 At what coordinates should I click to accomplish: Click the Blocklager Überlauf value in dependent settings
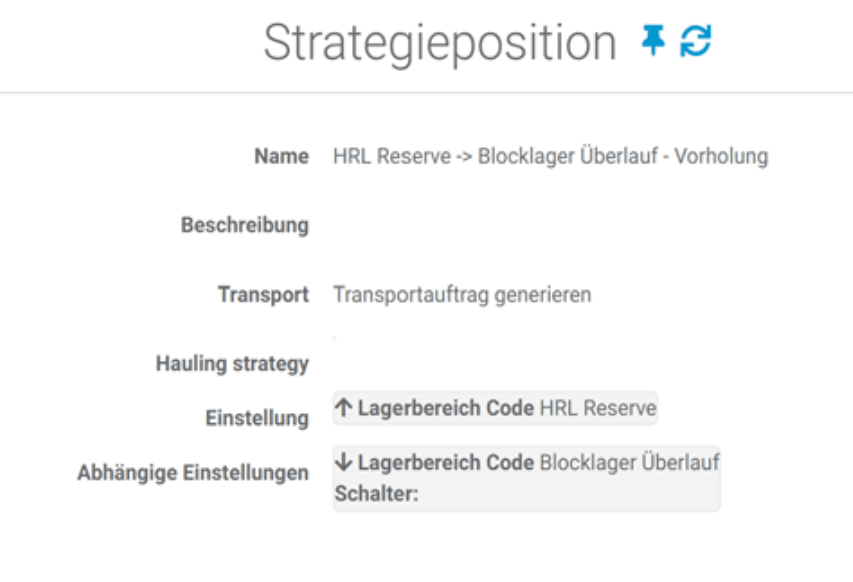[630, 463]
